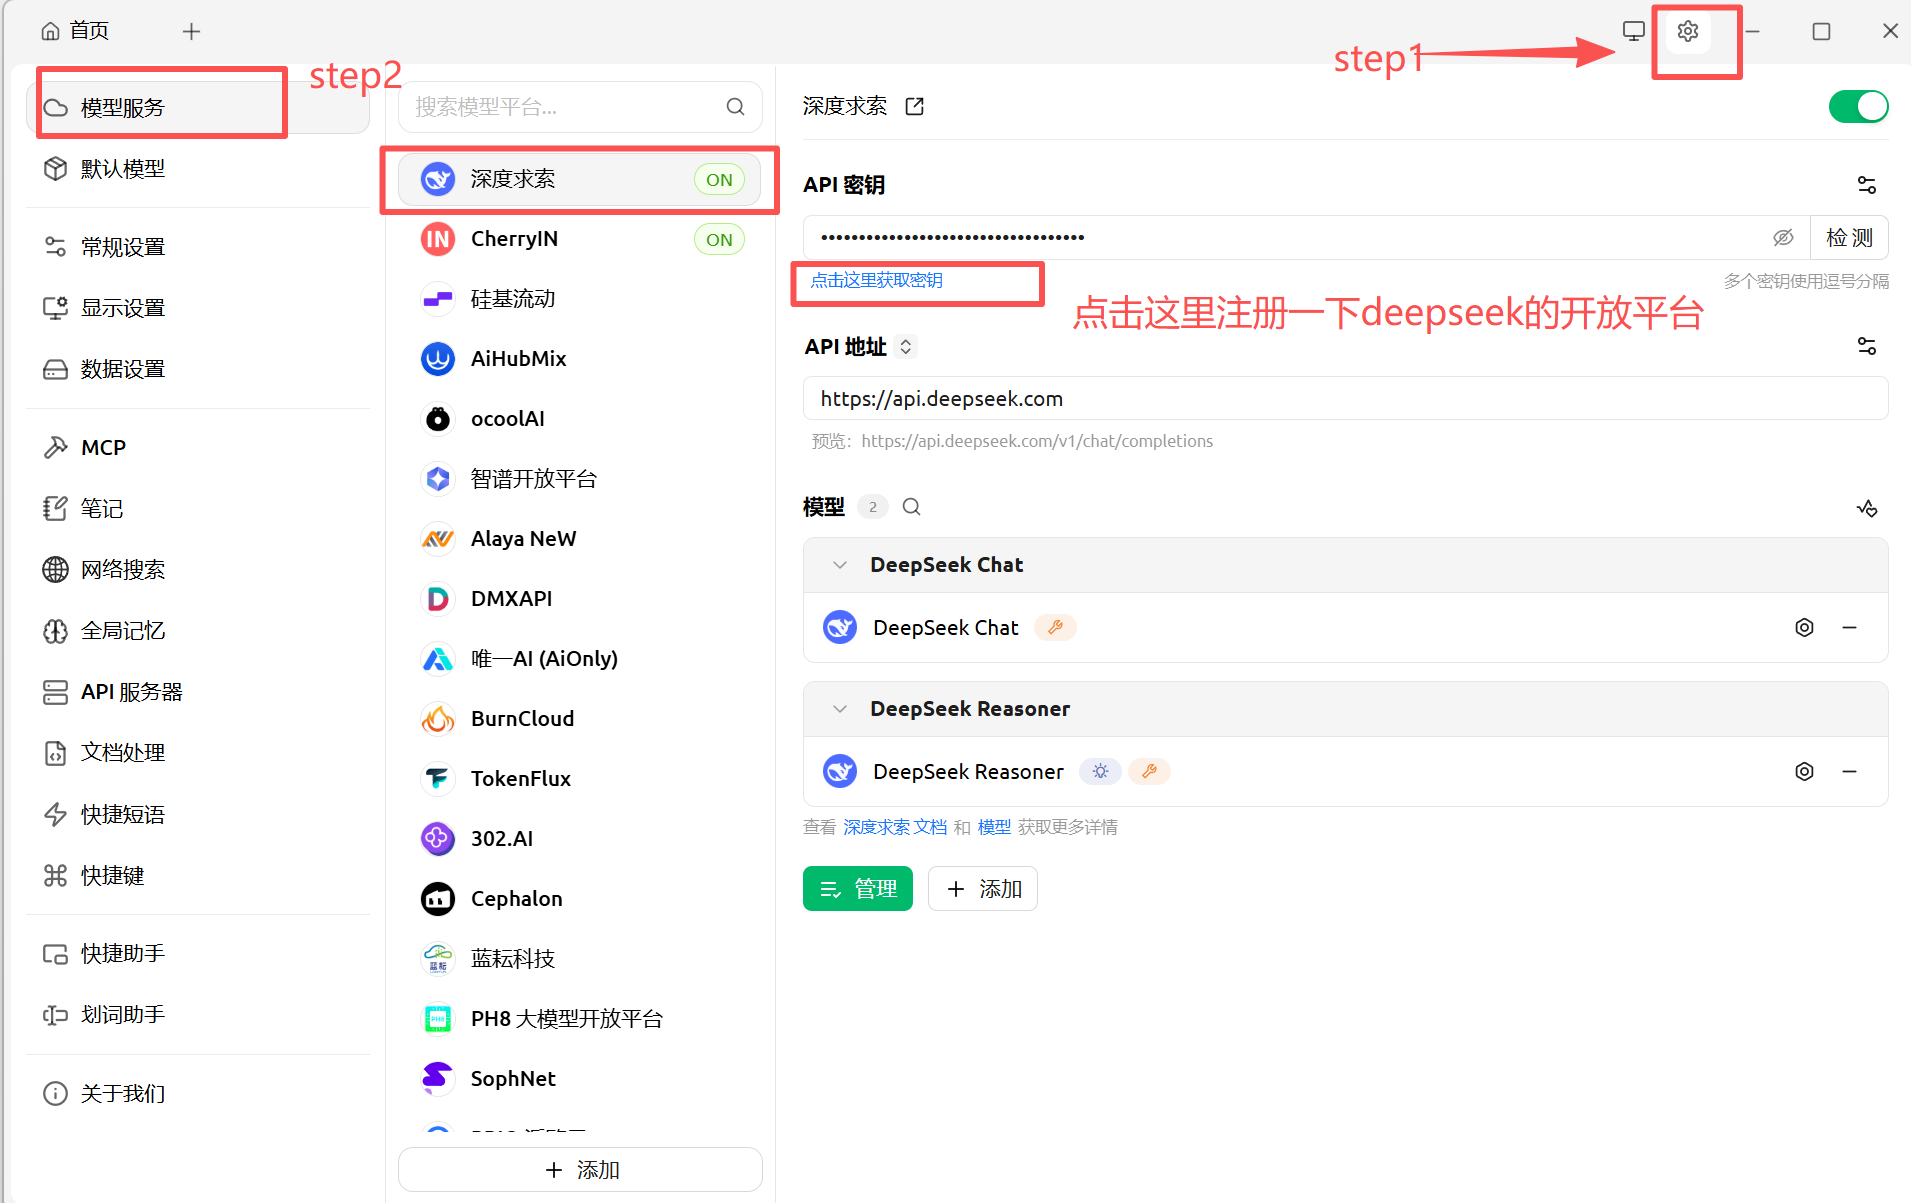Open API 服务器 settings
The height and width of the screenshot is (1203, 1911).
coord(198,691)
